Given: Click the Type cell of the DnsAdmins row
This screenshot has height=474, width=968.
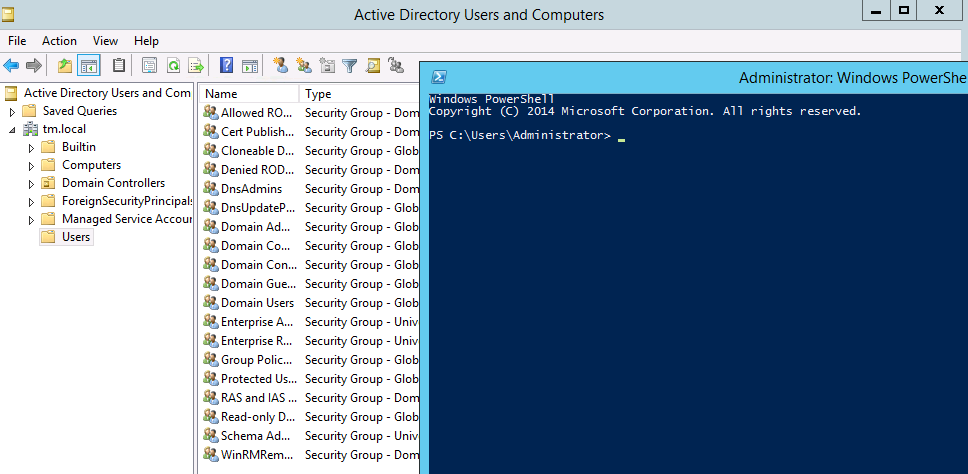Looking at the screenshot, I should [362, 189].
